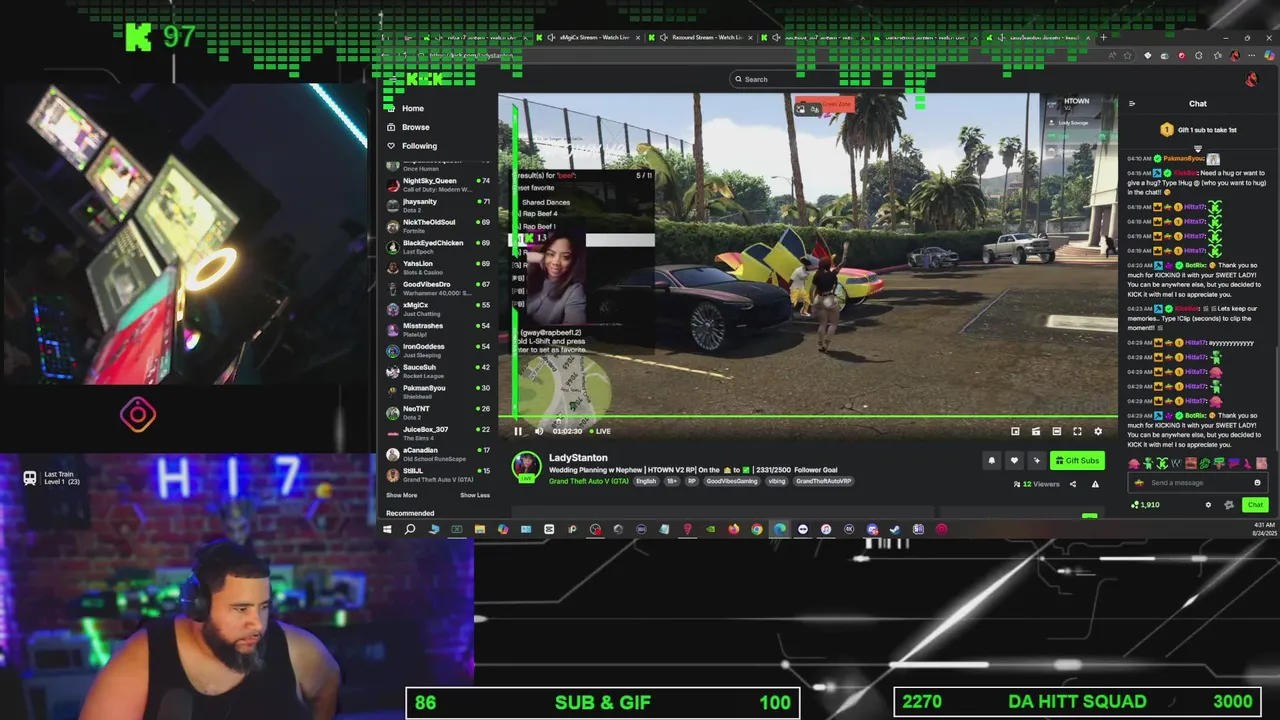Click the vibing stream tag
The image size is (1280, 720).
[777, 481]
